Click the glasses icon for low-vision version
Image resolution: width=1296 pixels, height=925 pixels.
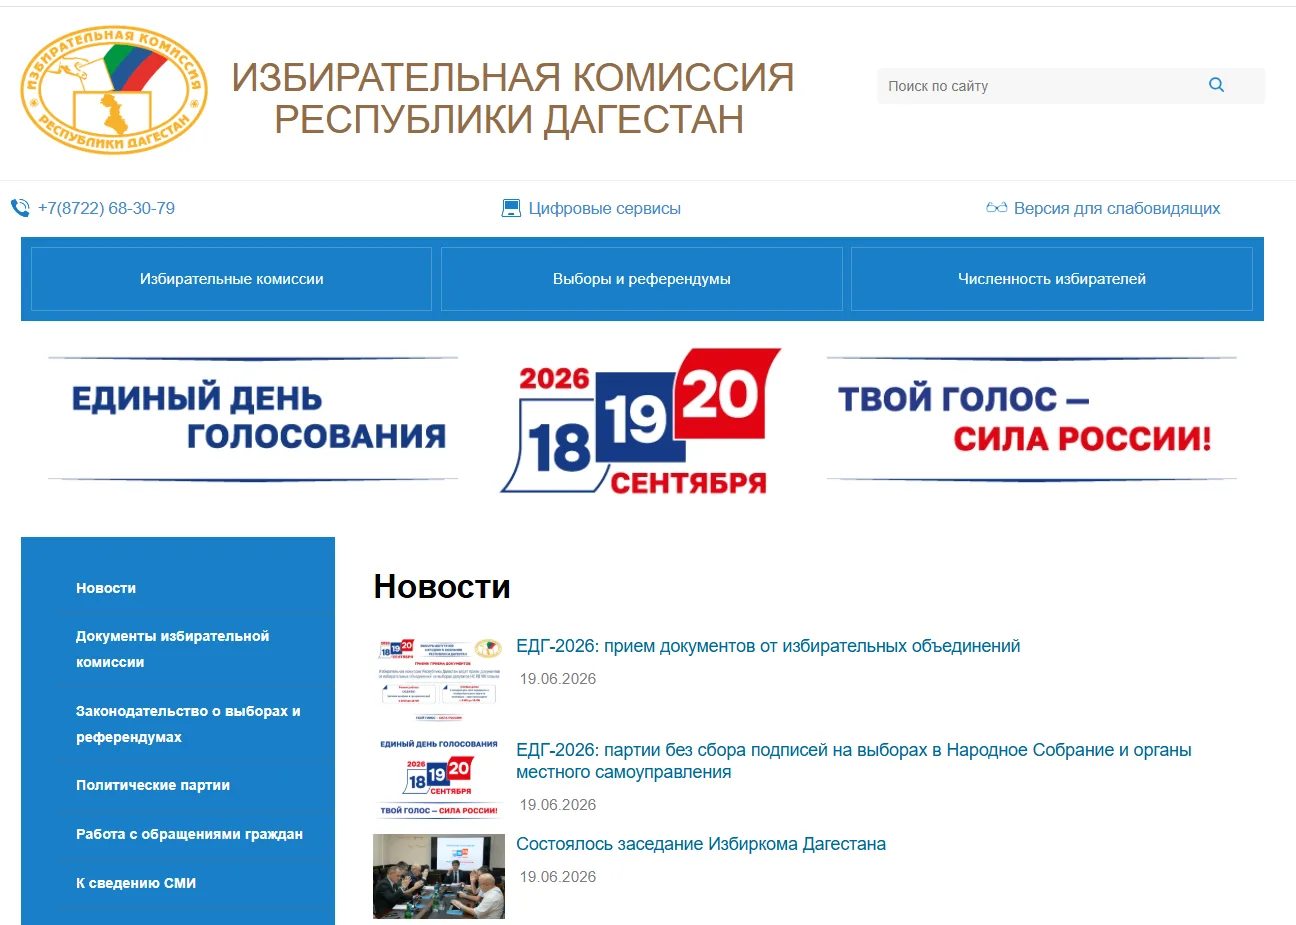click(x=996, y=208)
